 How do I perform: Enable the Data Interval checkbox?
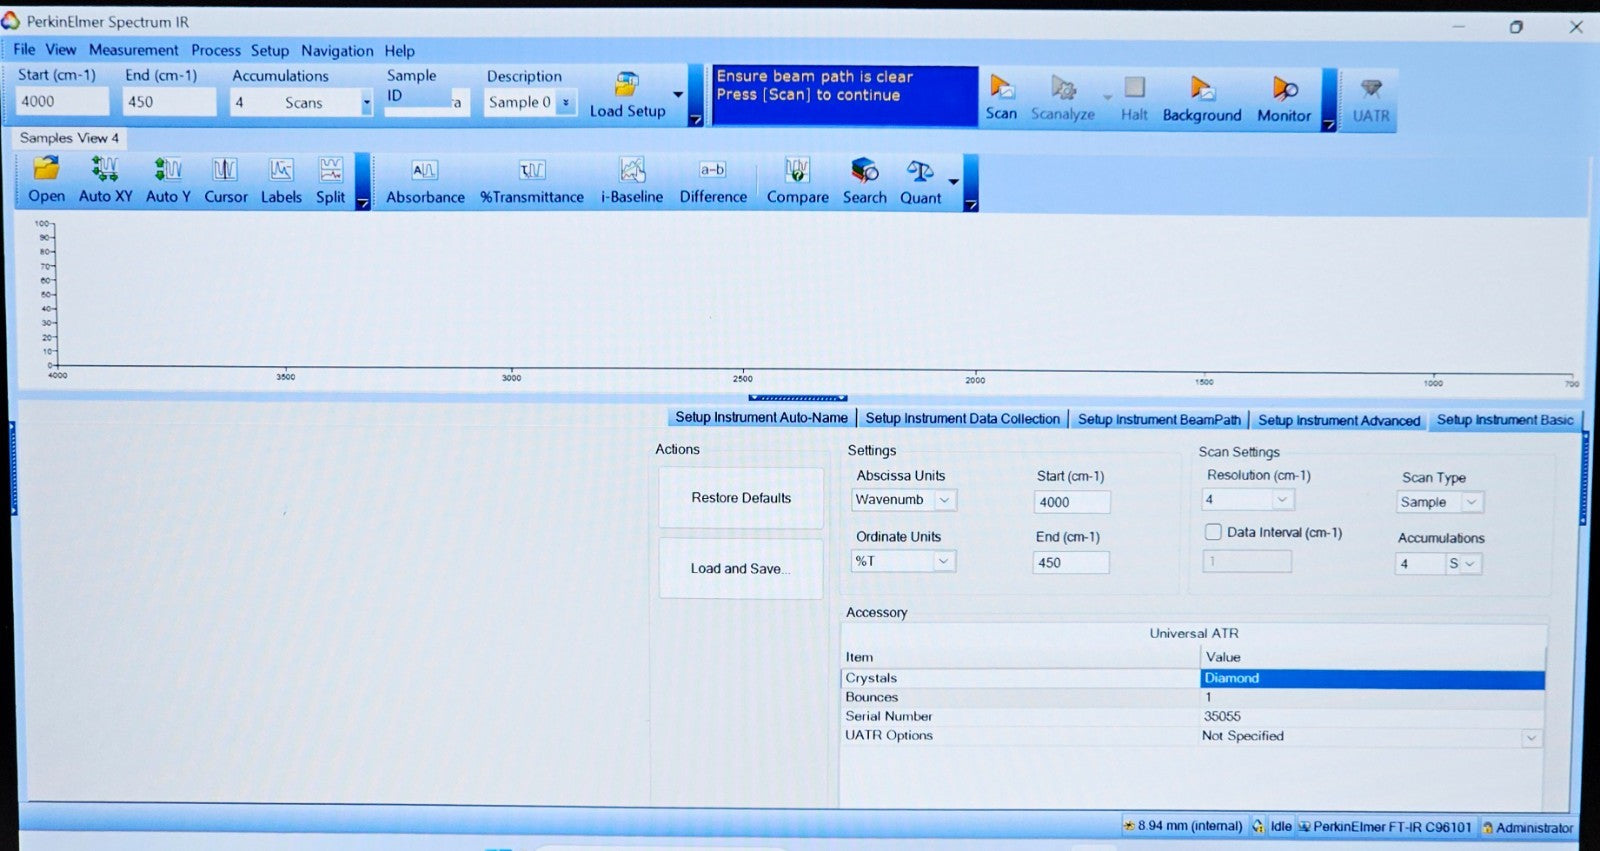(x=1213, y=532)
